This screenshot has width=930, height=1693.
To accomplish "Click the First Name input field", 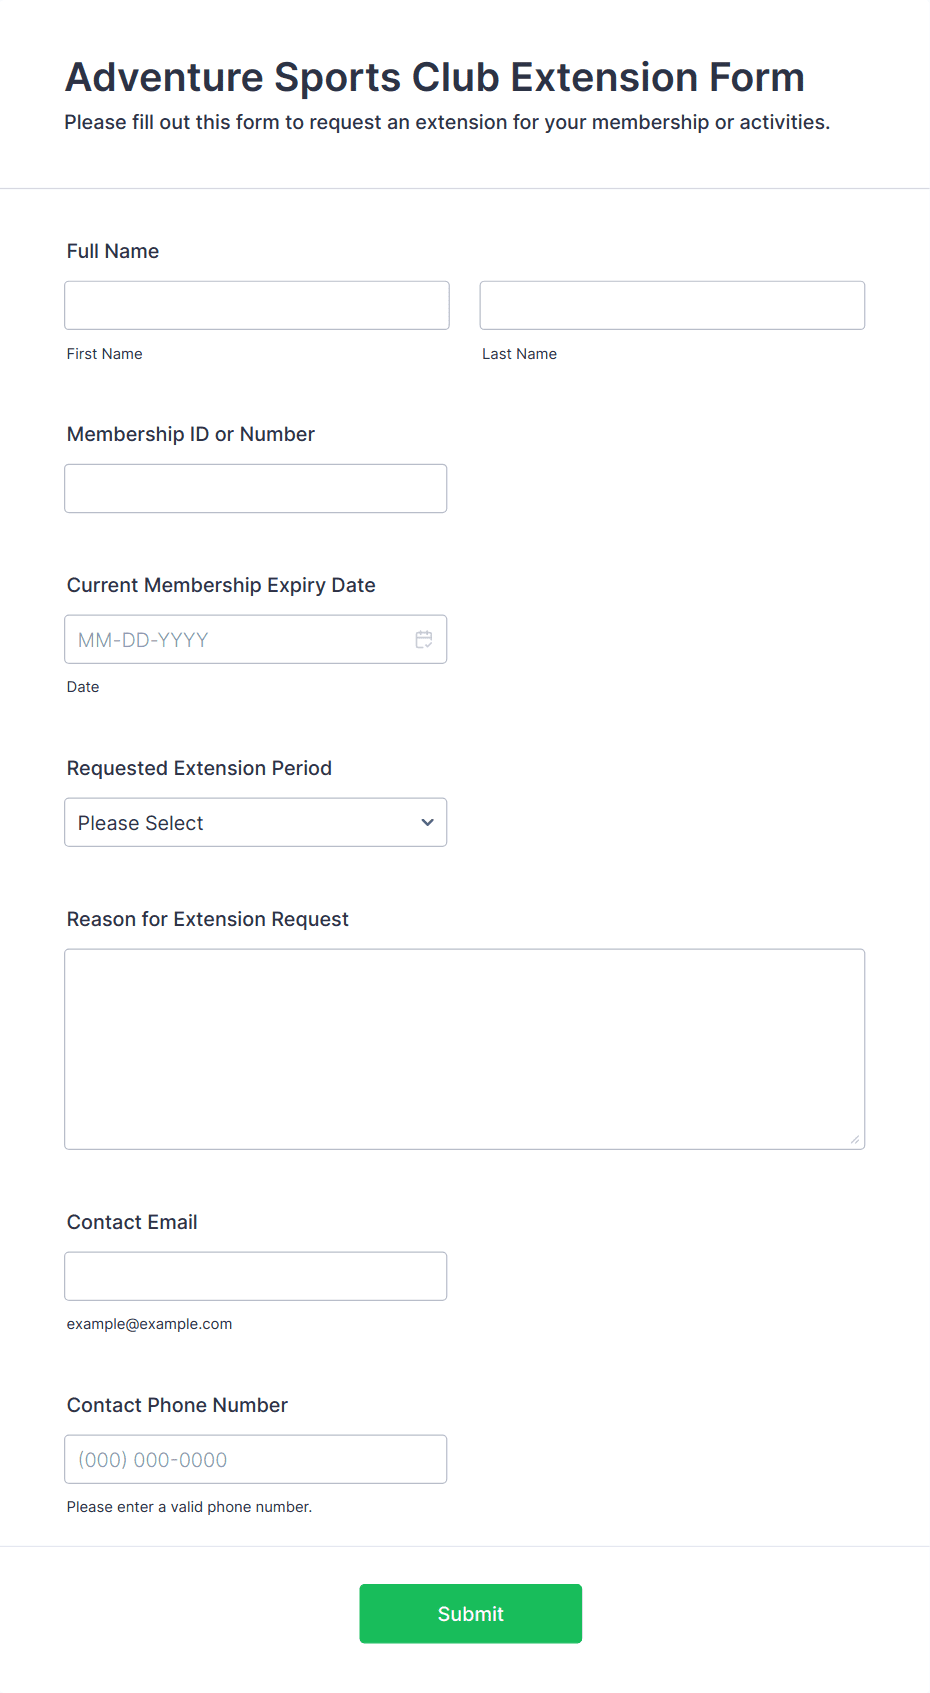I will point(257,305).
